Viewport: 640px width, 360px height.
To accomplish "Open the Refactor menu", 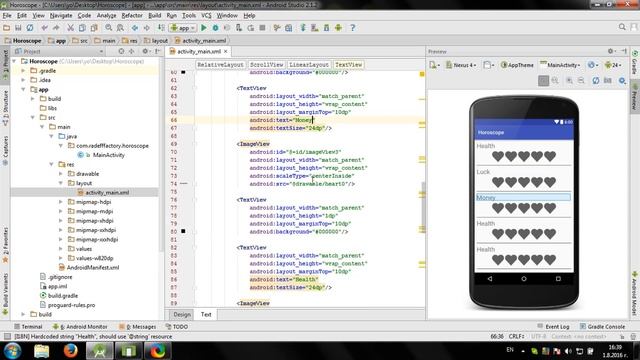I will click(x=132, y=16).
